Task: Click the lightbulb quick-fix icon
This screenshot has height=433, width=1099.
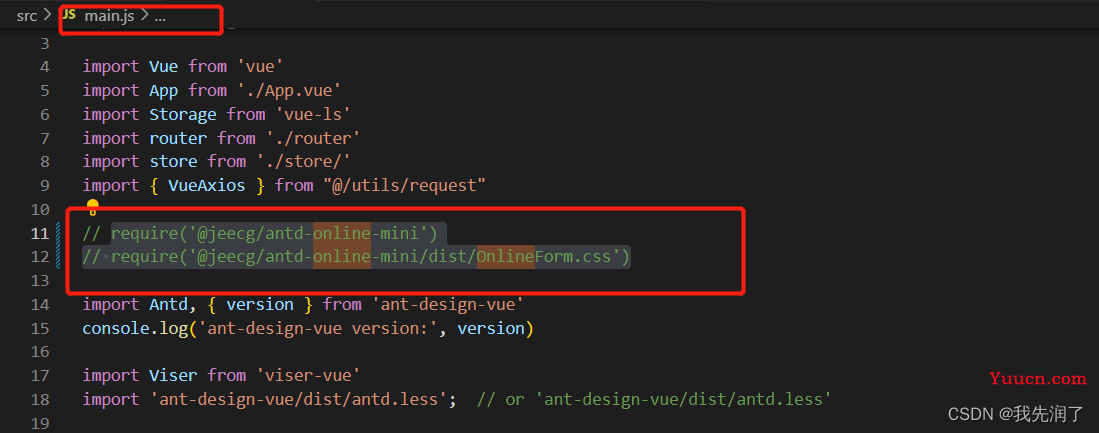Action: point(93,207)
